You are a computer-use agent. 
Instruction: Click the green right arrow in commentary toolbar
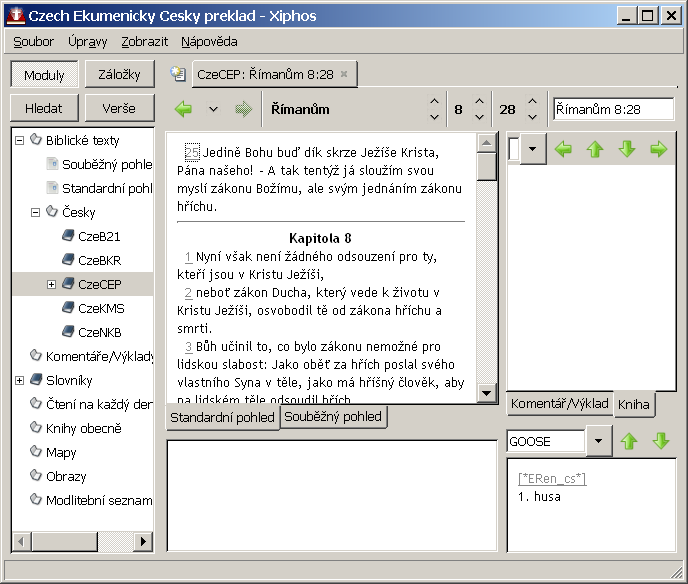click(x=658, y=149)
